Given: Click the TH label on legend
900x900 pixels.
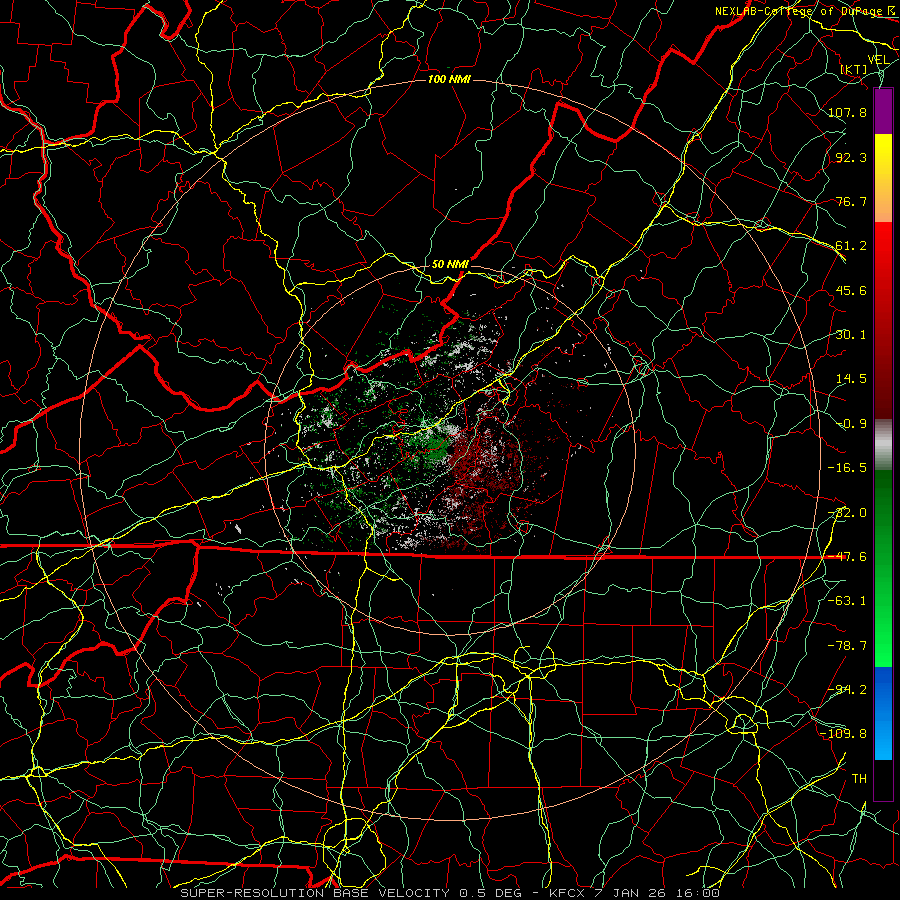Looking at the screenshot, I should [x=859, y=779].
